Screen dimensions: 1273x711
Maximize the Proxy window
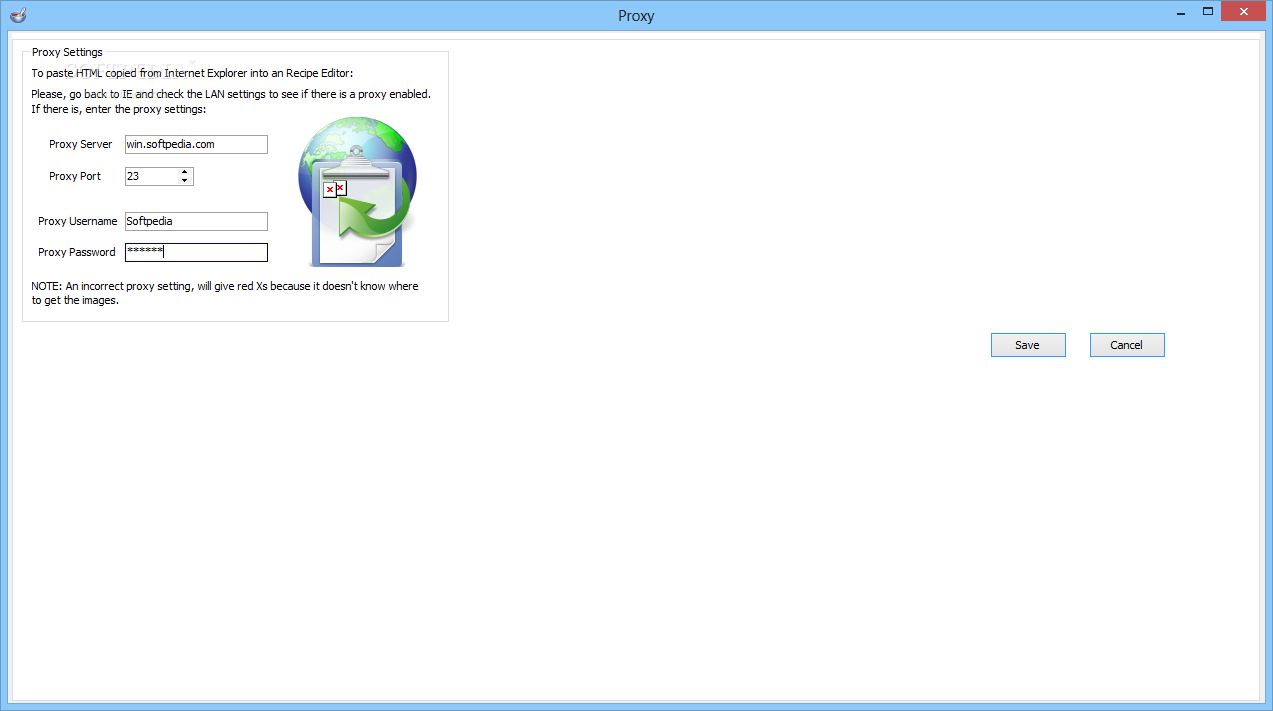pos(1208,12)
